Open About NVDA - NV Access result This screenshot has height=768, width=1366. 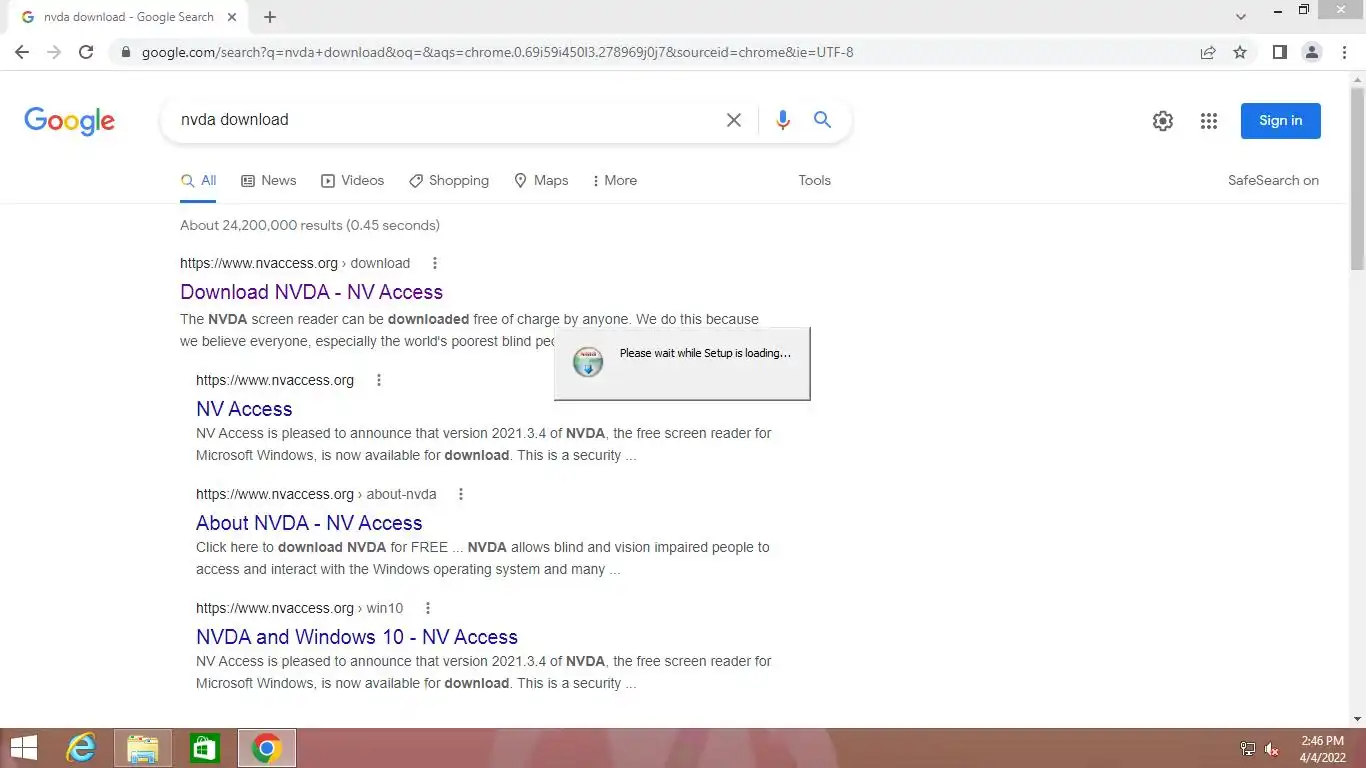(x=309, y=523)
